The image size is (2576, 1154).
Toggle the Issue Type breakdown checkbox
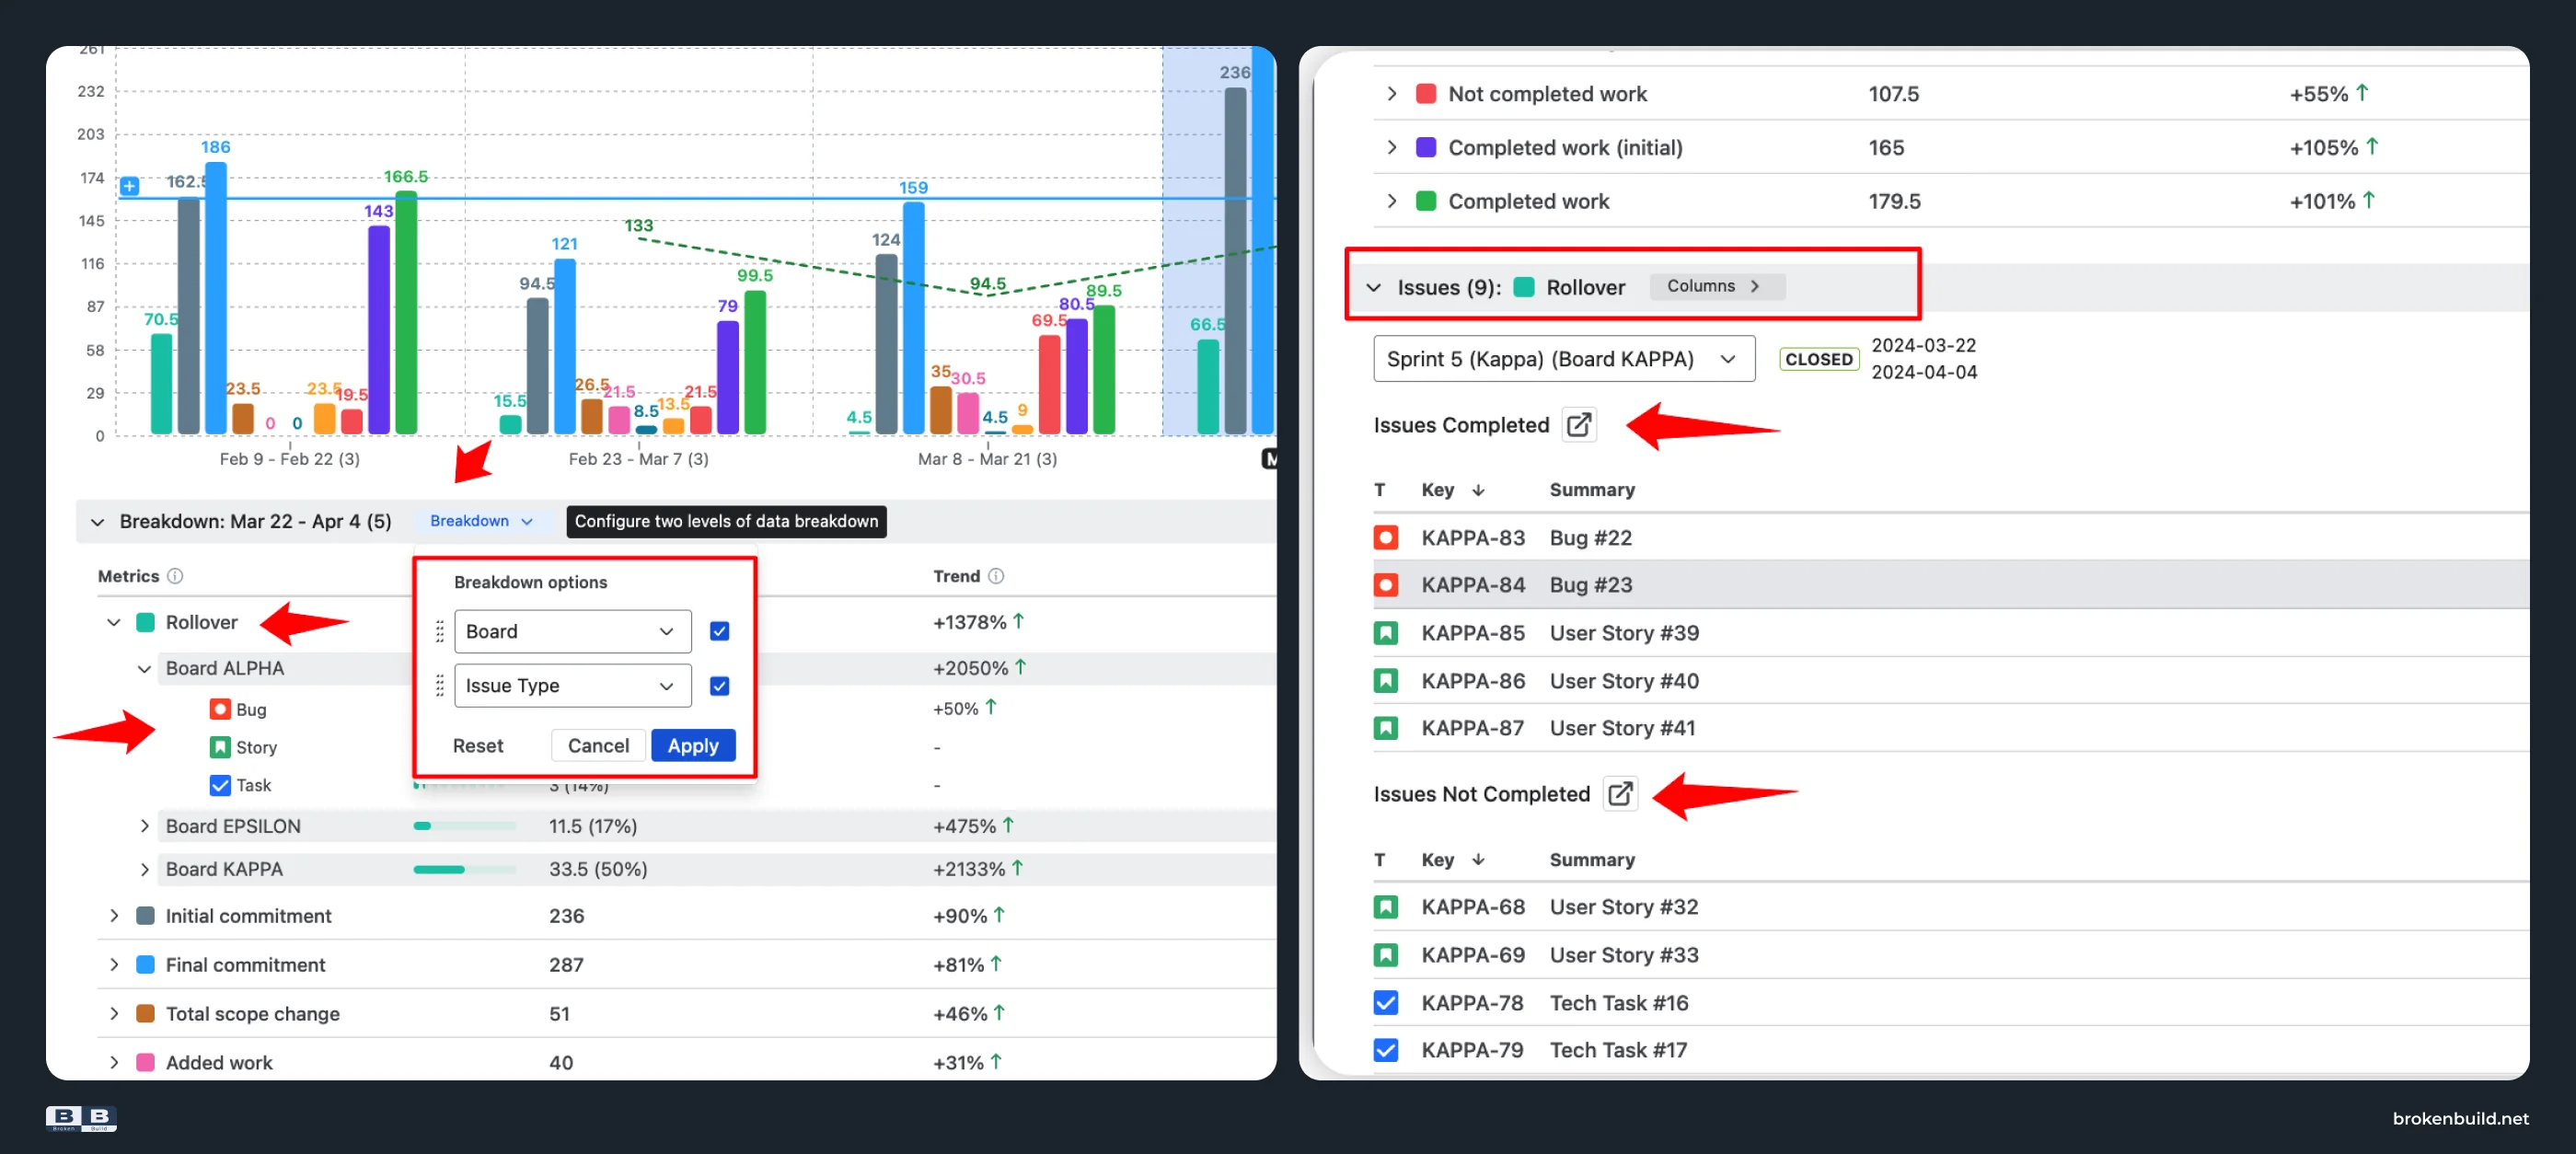click(x=719, y=686)
